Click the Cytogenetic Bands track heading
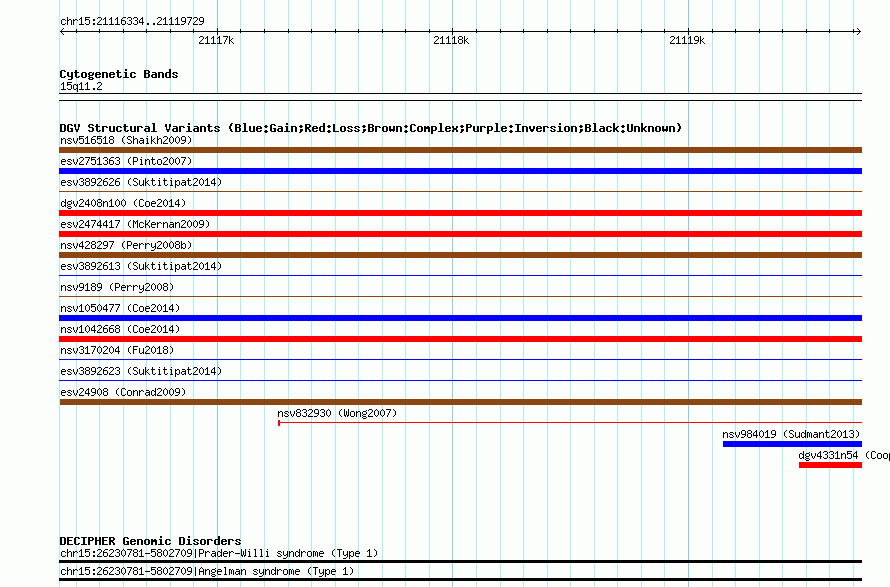Image resolution: width=890 pixels, height=587 pixels. click(119, 74)
